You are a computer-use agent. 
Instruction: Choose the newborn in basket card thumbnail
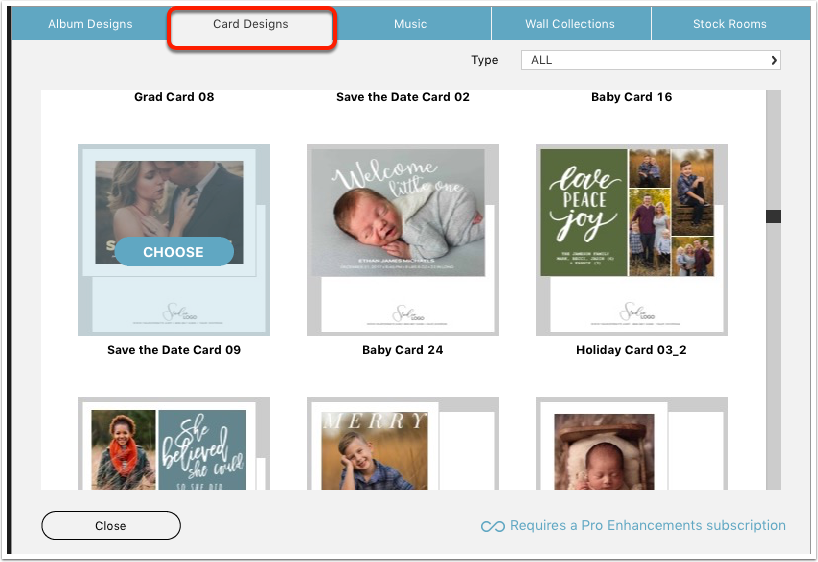click(632, 444)
